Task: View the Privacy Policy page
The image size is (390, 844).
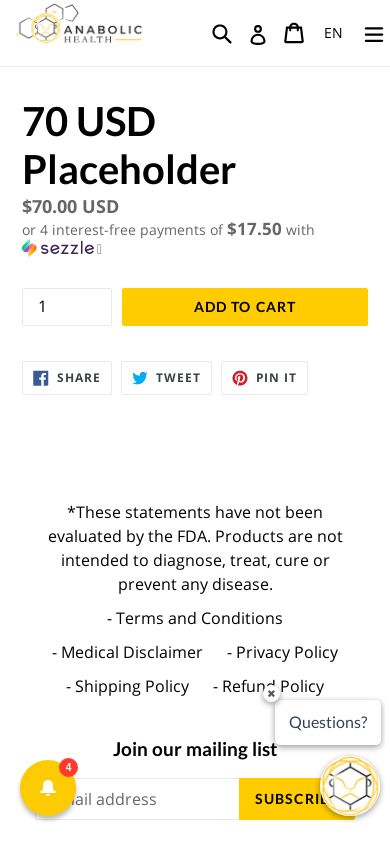Action: point(282,652)
